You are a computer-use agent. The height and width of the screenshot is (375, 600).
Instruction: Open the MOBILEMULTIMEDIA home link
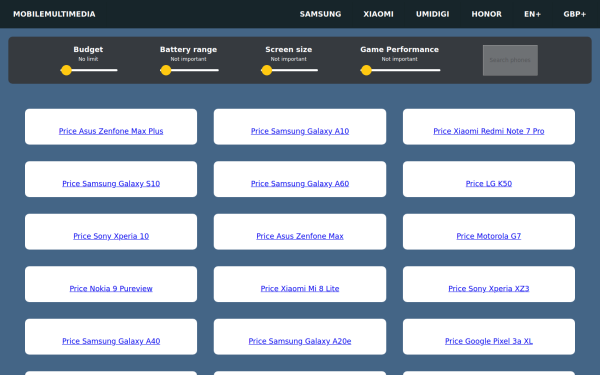click(54, 14)
